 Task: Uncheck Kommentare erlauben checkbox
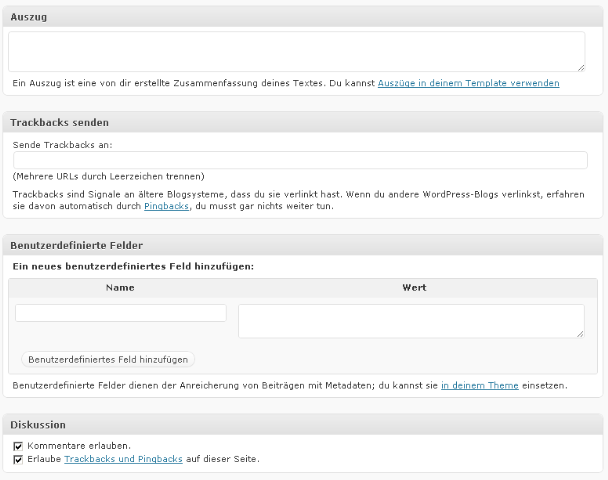click(x=18, y=446)
